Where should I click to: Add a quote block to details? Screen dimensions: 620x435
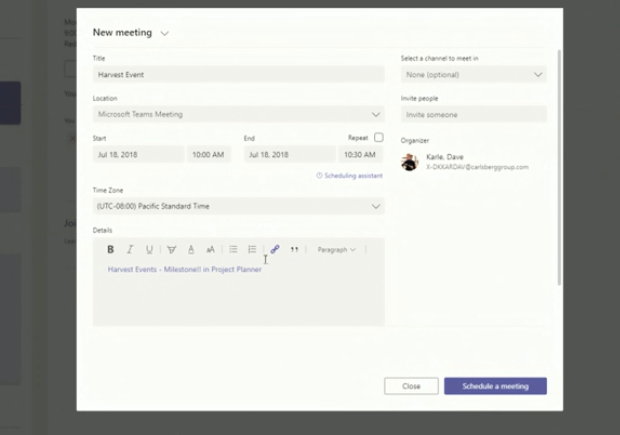[294, 250]
